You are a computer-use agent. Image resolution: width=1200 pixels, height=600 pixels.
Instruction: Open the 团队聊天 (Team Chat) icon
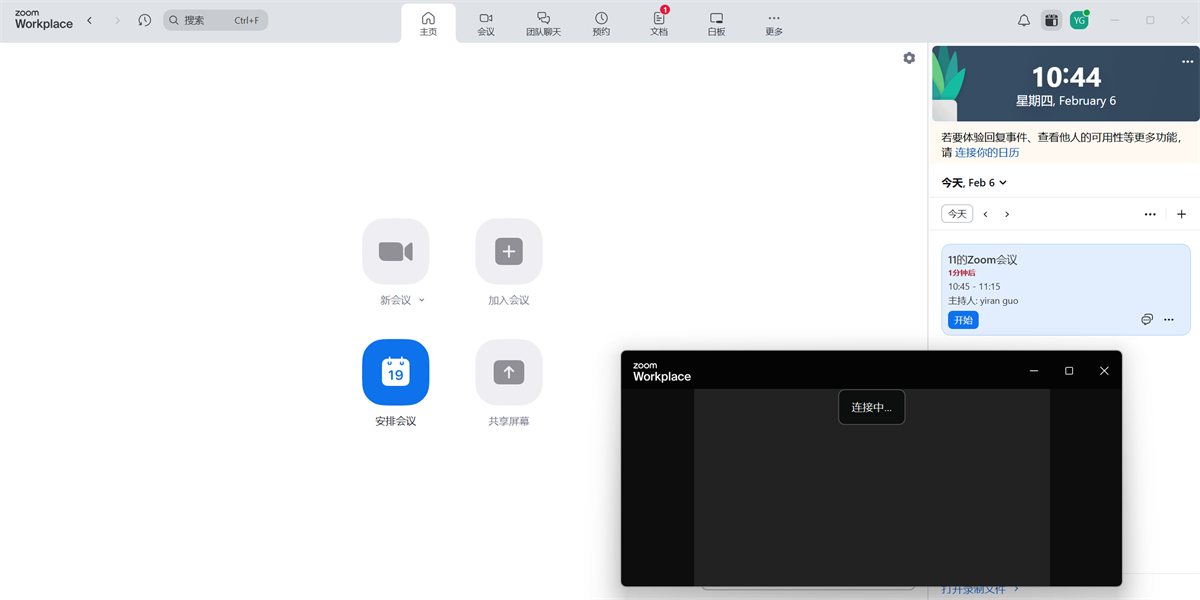(543, 22)
